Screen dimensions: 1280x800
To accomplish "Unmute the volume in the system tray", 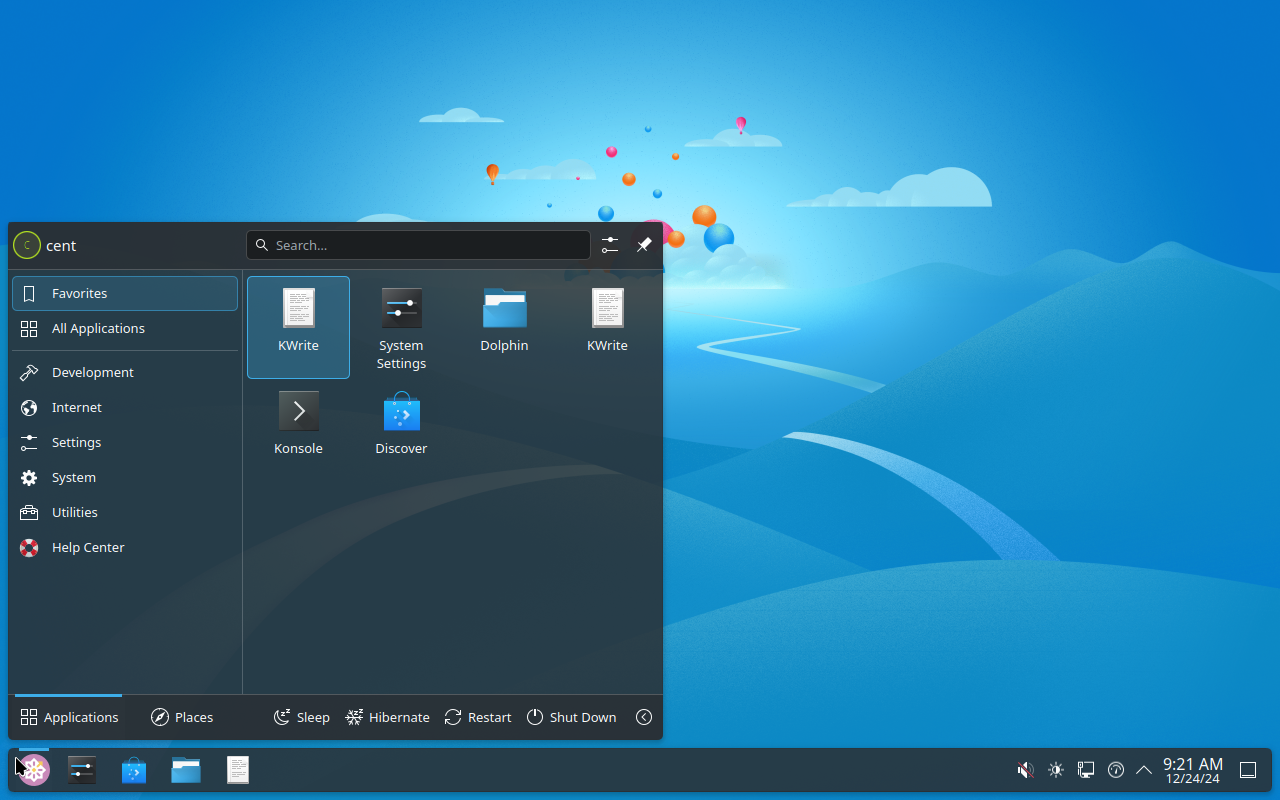I will click(x=1025, y=769).
